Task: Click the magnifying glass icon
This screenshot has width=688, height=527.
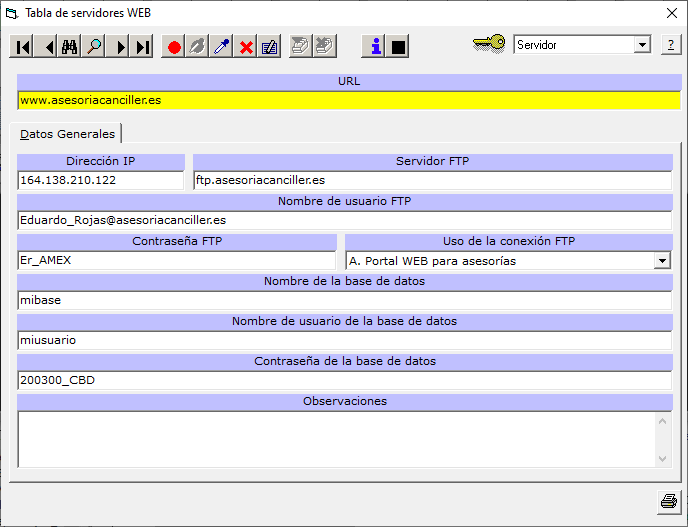Action: point(94,47)
